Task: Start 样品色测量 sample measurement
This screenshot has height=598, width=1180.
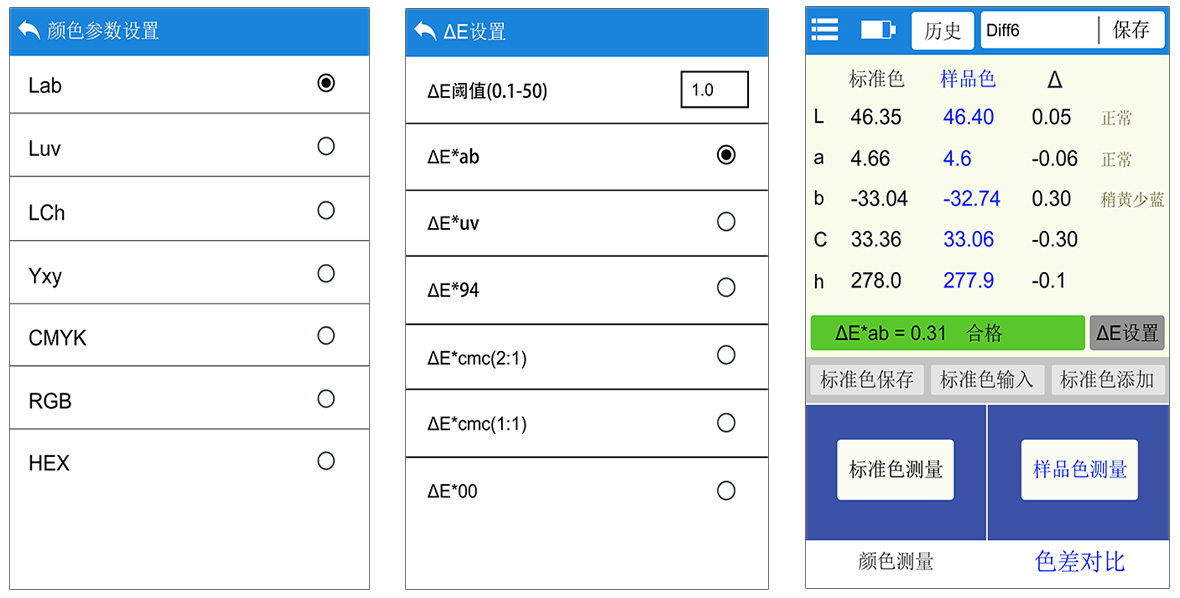Action: (1079, 470)
